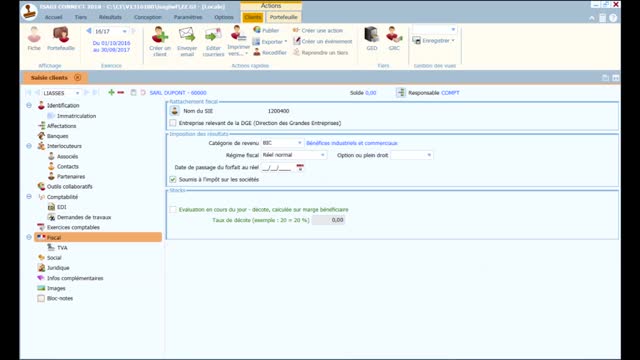
Task: Click the Responsable COMPT link
Action: pyautogui.click(x=450, y=93)
